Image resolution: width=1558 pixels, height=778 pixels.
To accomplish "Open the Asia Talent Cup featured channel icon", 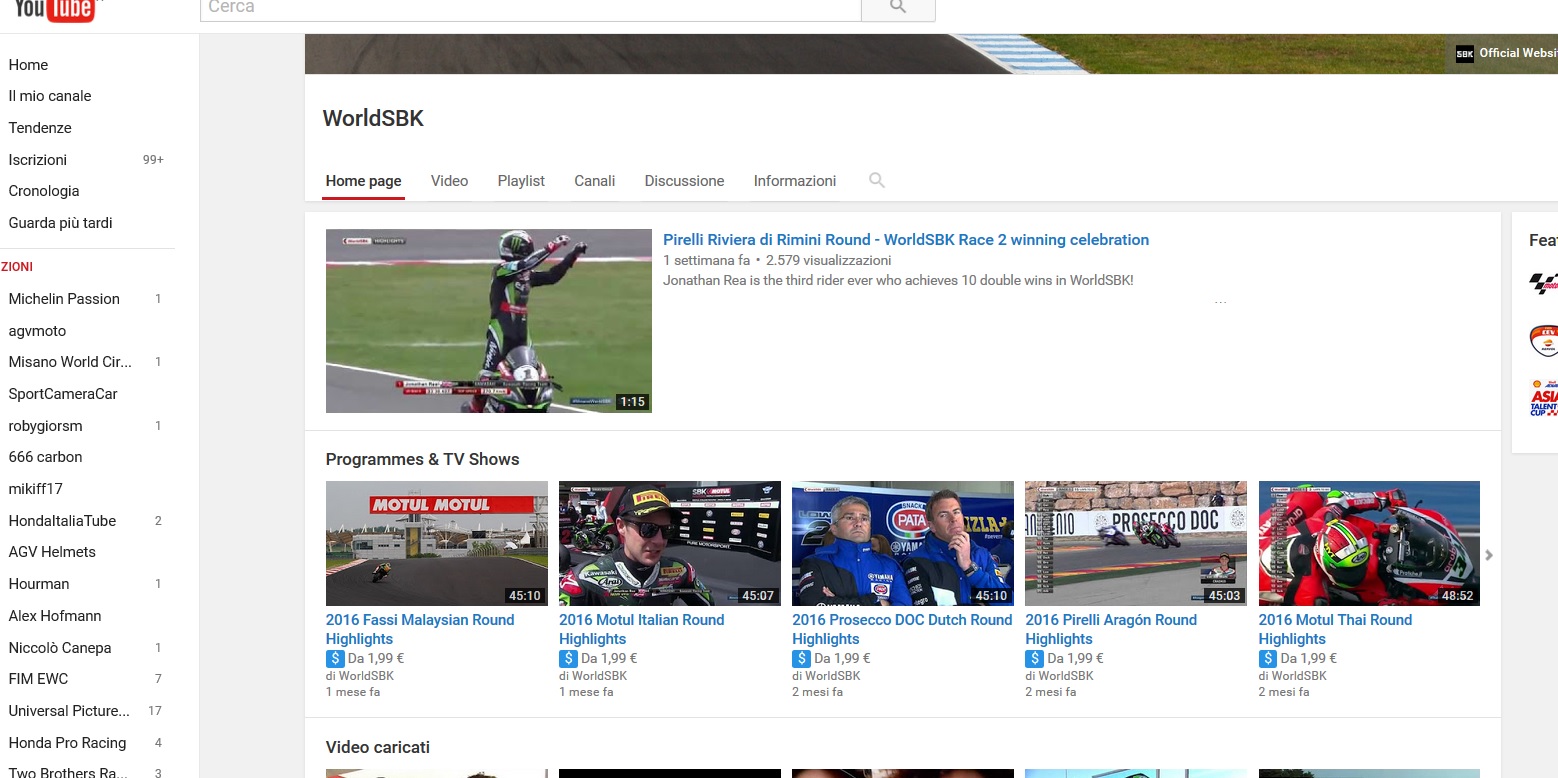I will click(1544, 397).
